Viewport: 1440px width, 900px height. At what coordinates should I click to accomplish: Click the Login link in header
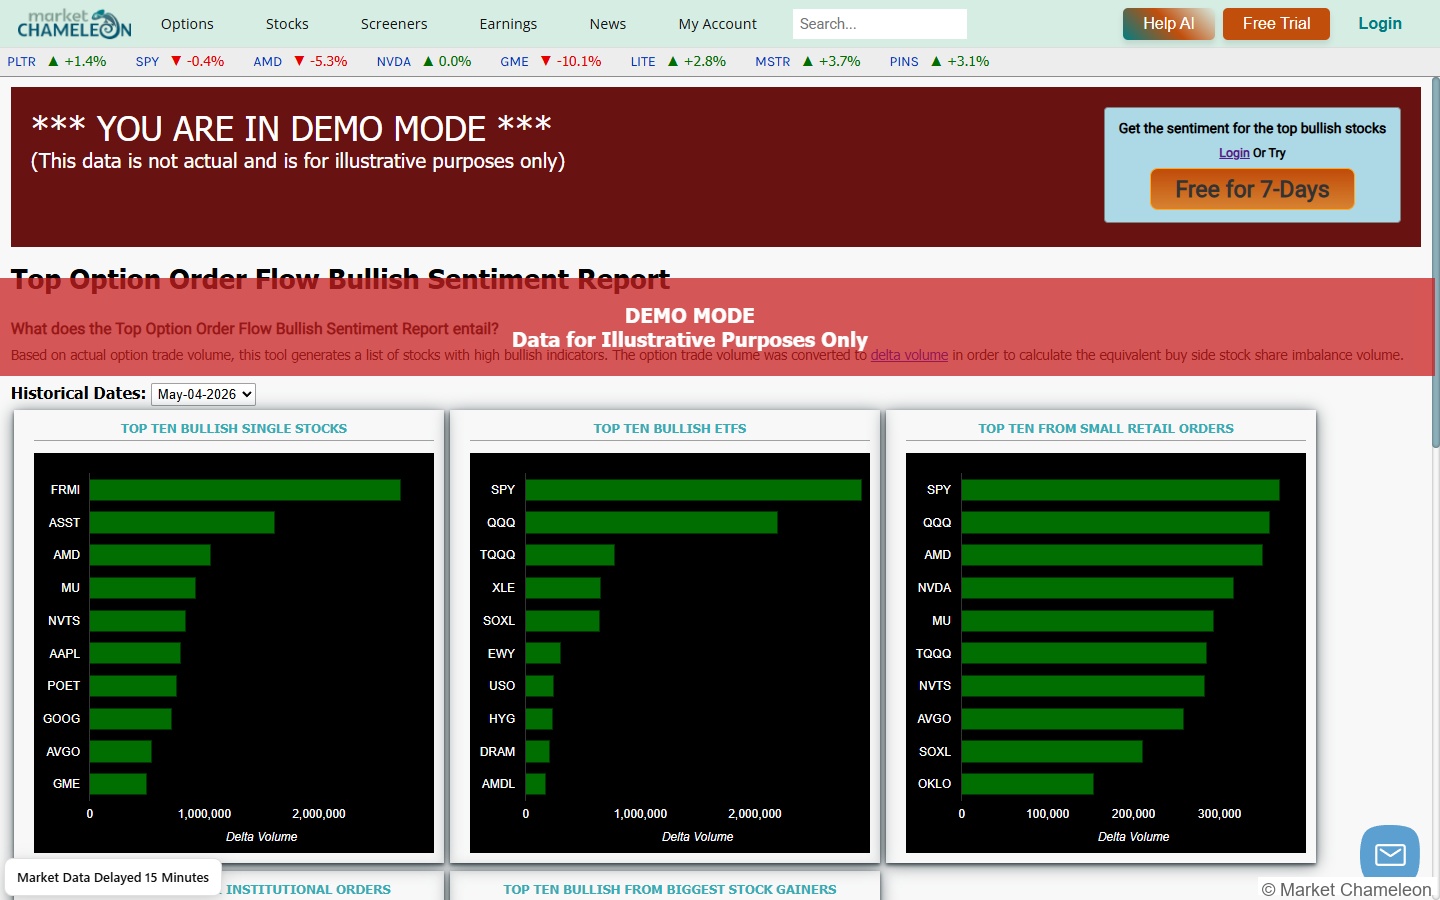pyautogui.click(x=1380, y=24)
